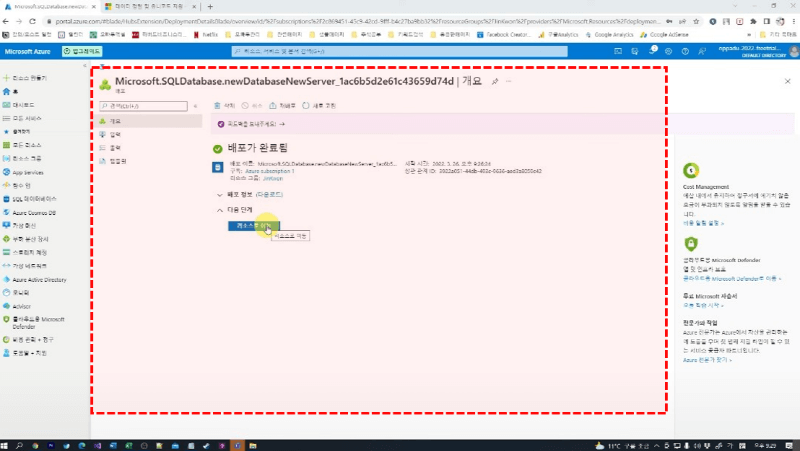The height and width of the screenshot is (451, 800).
Task: Collapse the deployment blade menu
Action: 195,106
